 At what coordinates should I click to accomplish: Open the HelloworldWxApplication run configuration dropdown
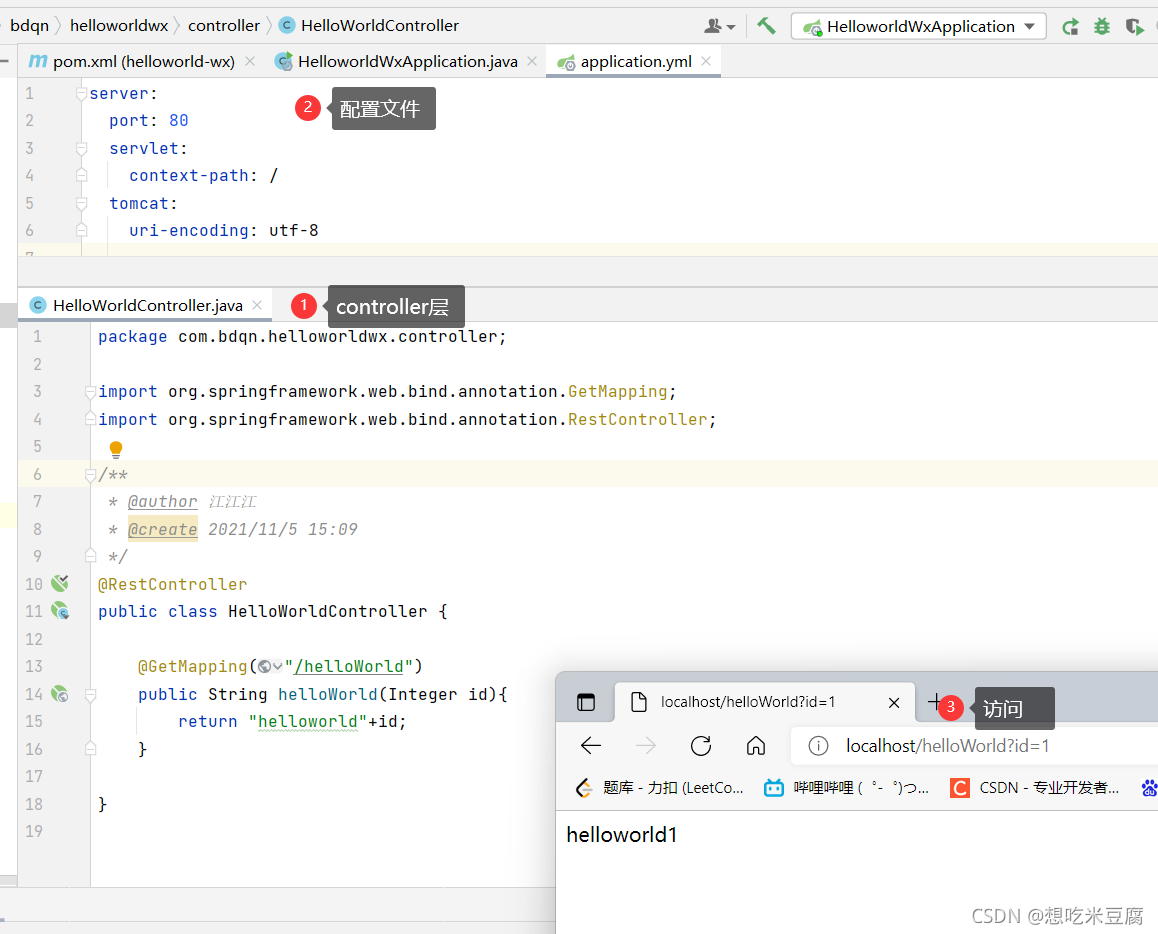pyautogui.click(x=919, y=27)
